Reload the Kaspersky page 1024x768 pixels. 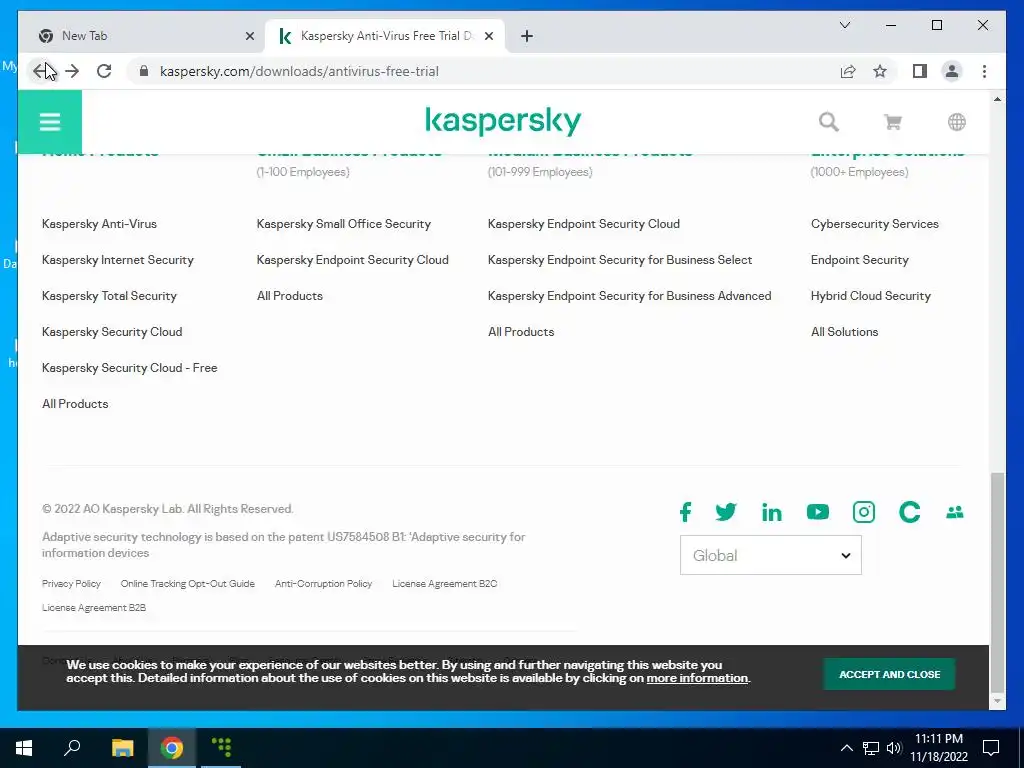[104, 71]
